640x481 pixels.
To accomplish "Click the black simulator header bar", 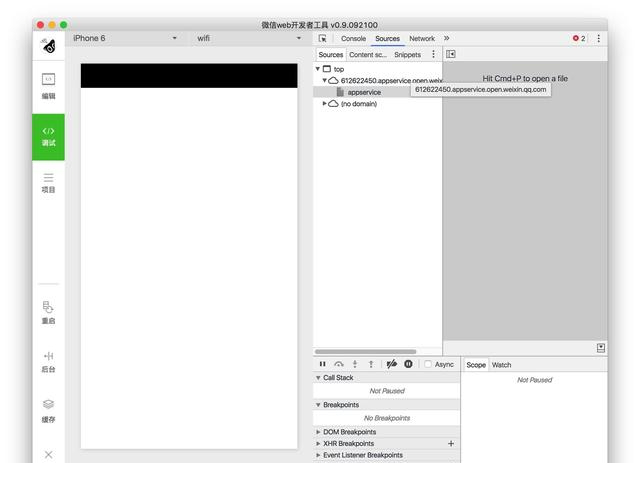I will pyautogui.click(x=189, y=76).
